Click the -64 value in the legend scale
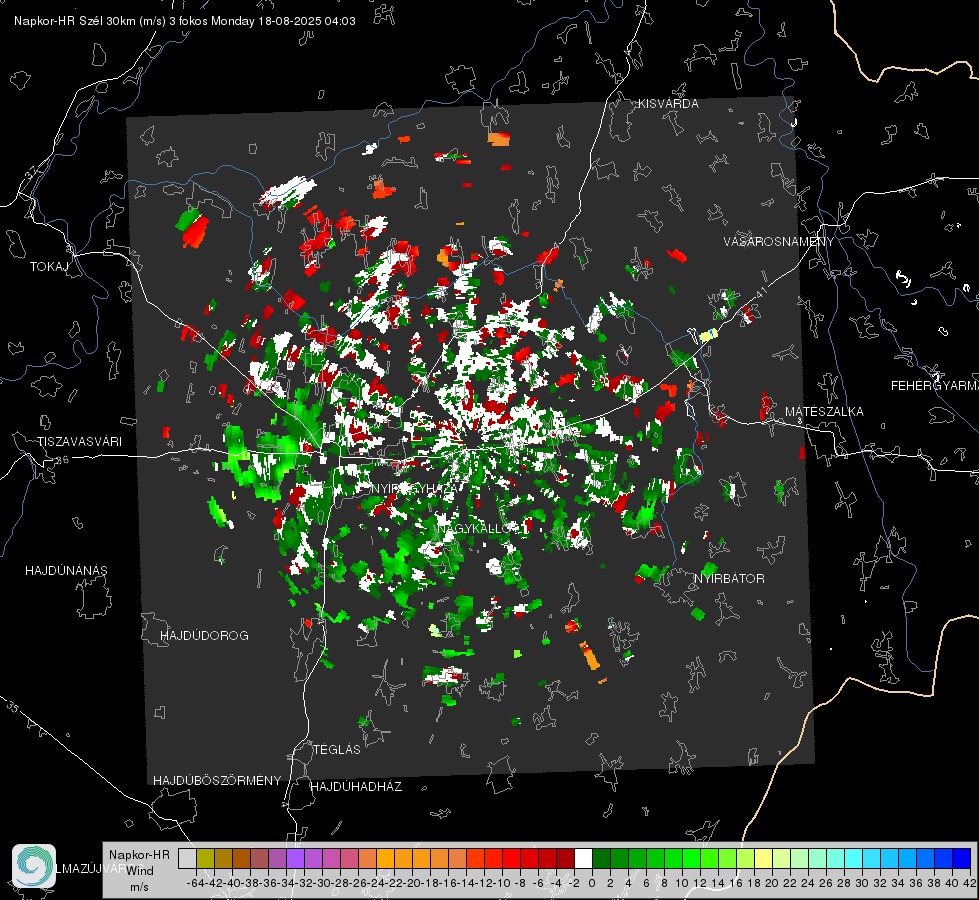 coord(194,883)
